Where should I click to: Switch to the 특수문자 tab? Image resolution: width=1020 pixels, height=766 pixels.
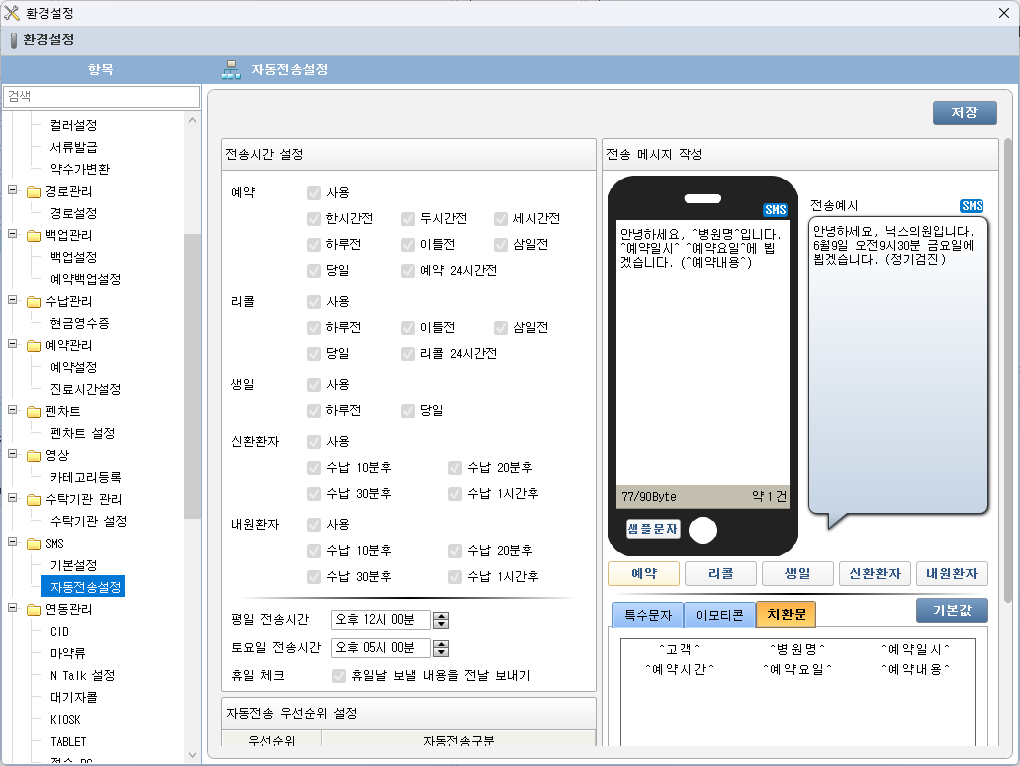[x=647, y=615]
